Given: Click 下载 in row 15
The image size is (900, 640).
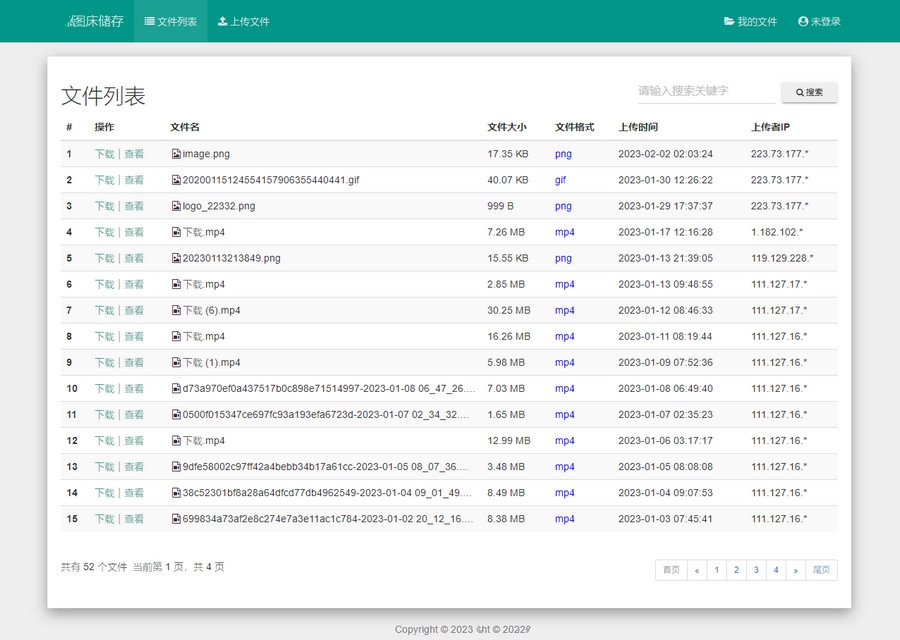Looking at the screenshot, I should click(104, 519).
